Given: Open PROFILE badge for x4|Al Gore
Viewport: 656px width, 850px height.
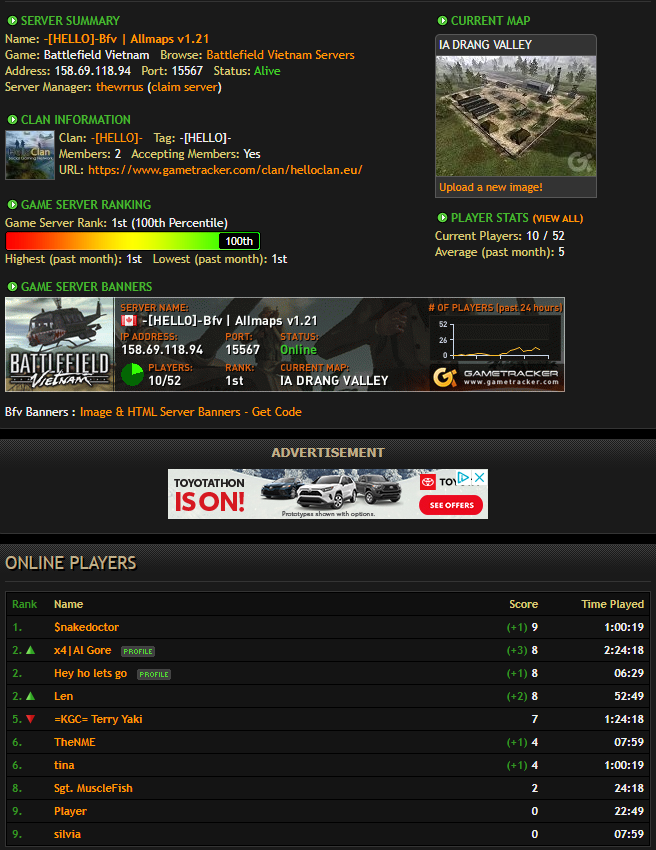Looking at the screenshot, I should coord(138,651).
